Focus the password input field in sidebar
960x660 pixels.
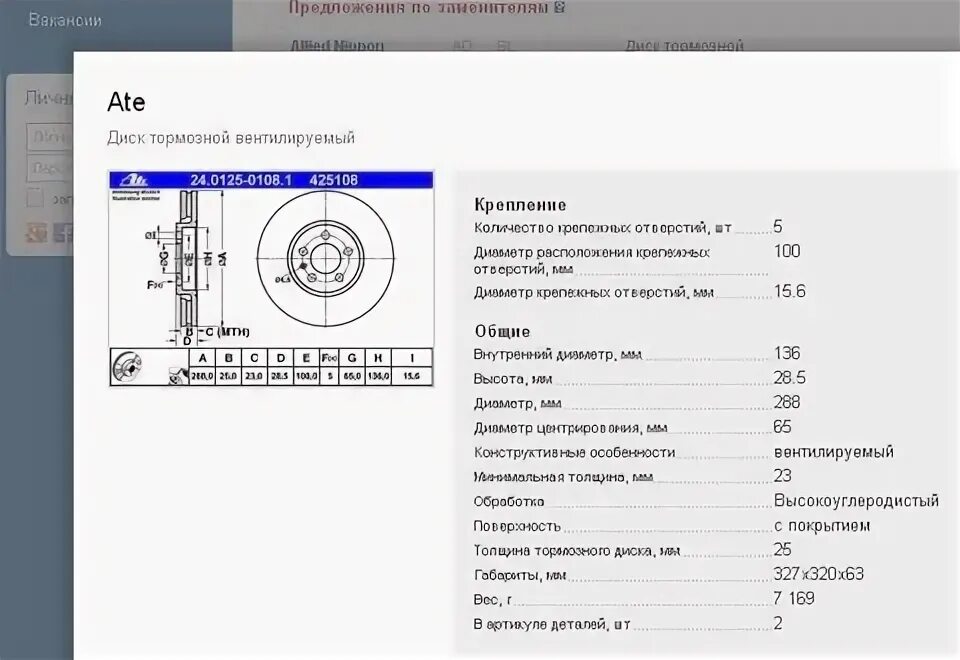(50, 168)
